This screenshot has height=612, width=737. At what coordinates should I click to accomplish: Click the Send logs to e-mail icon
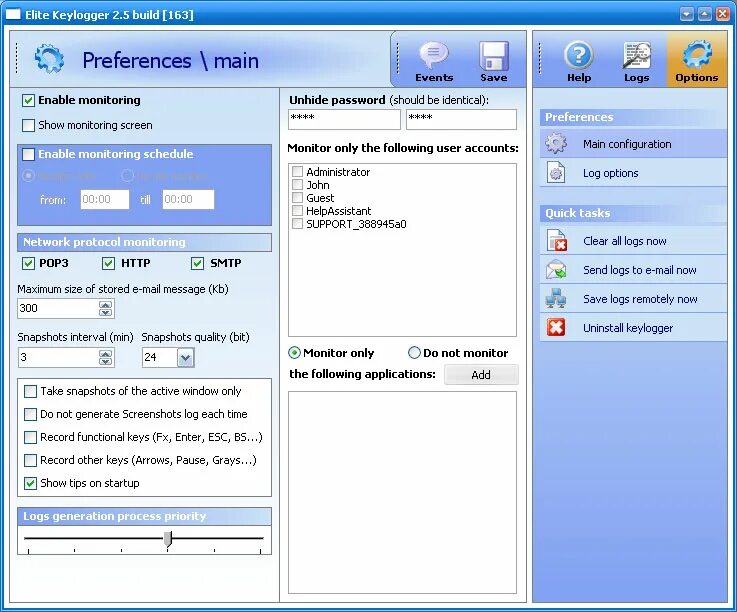click(x=556, y=269)
